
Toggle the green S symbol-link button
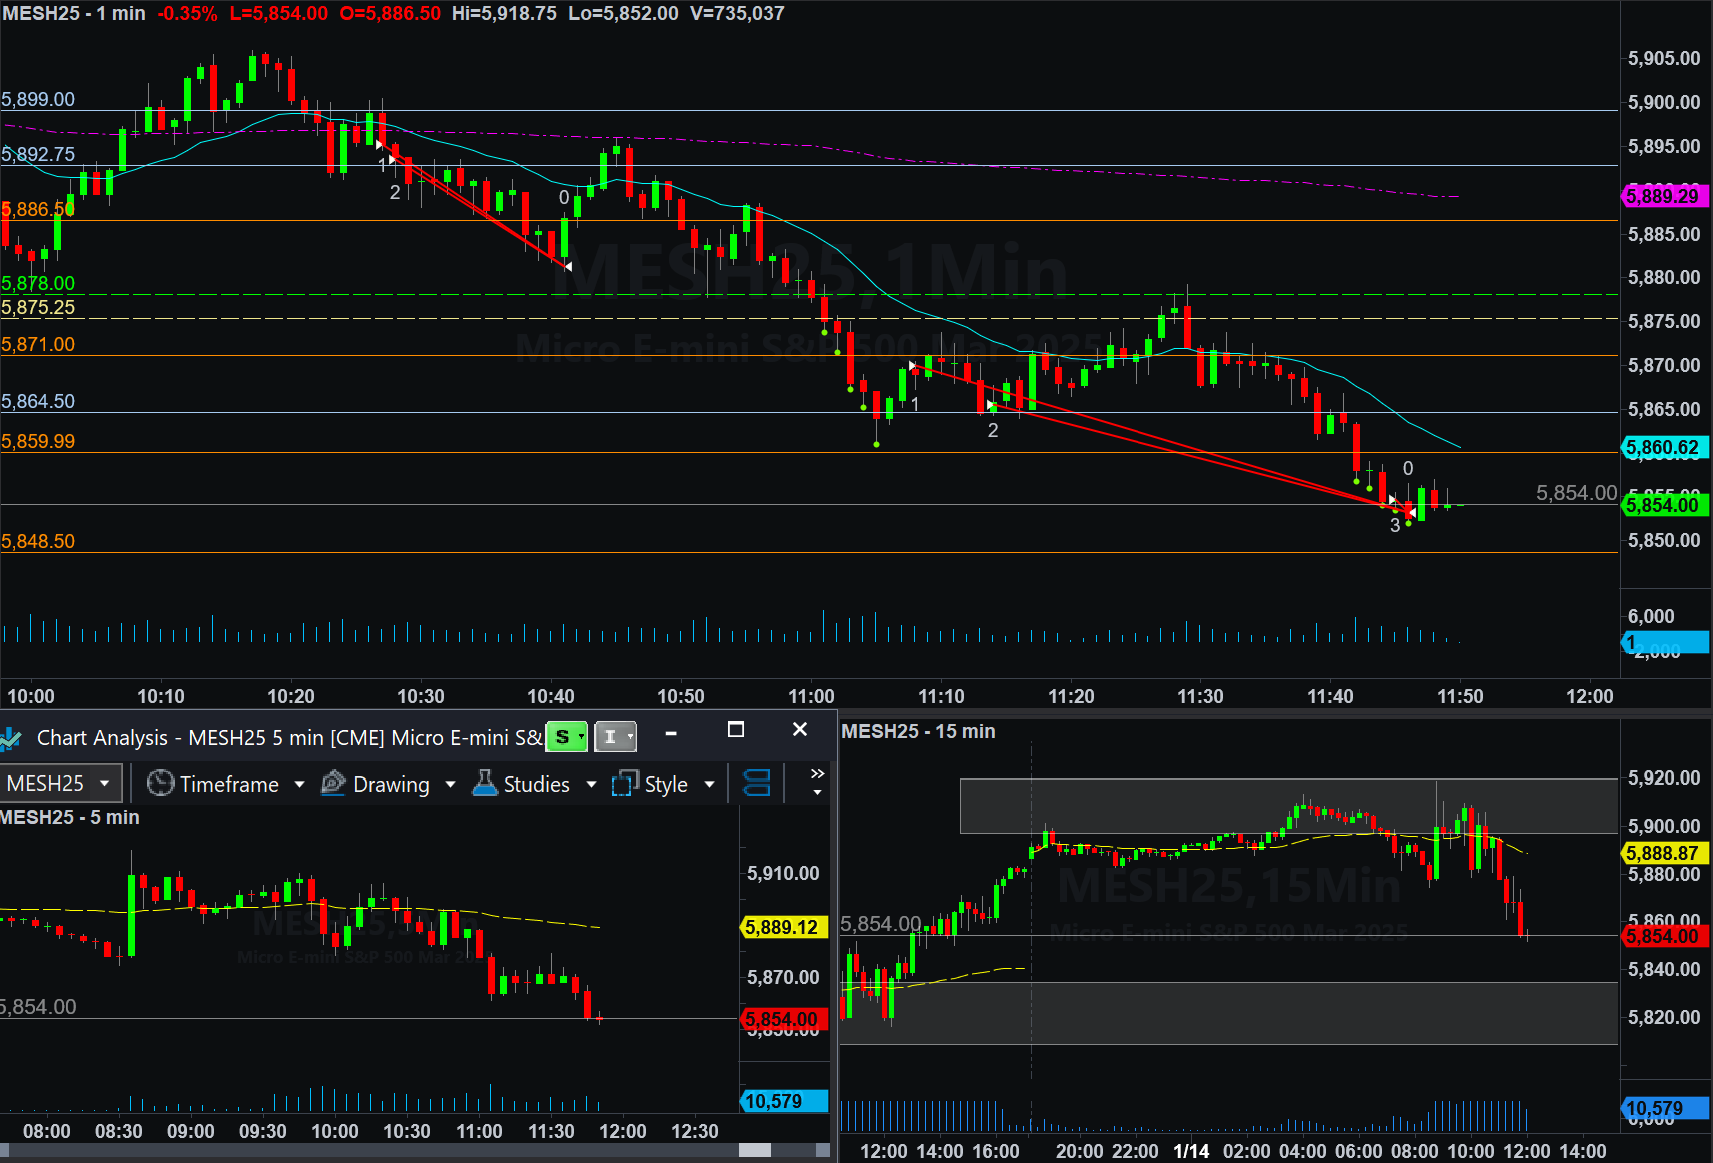(565, 737)
